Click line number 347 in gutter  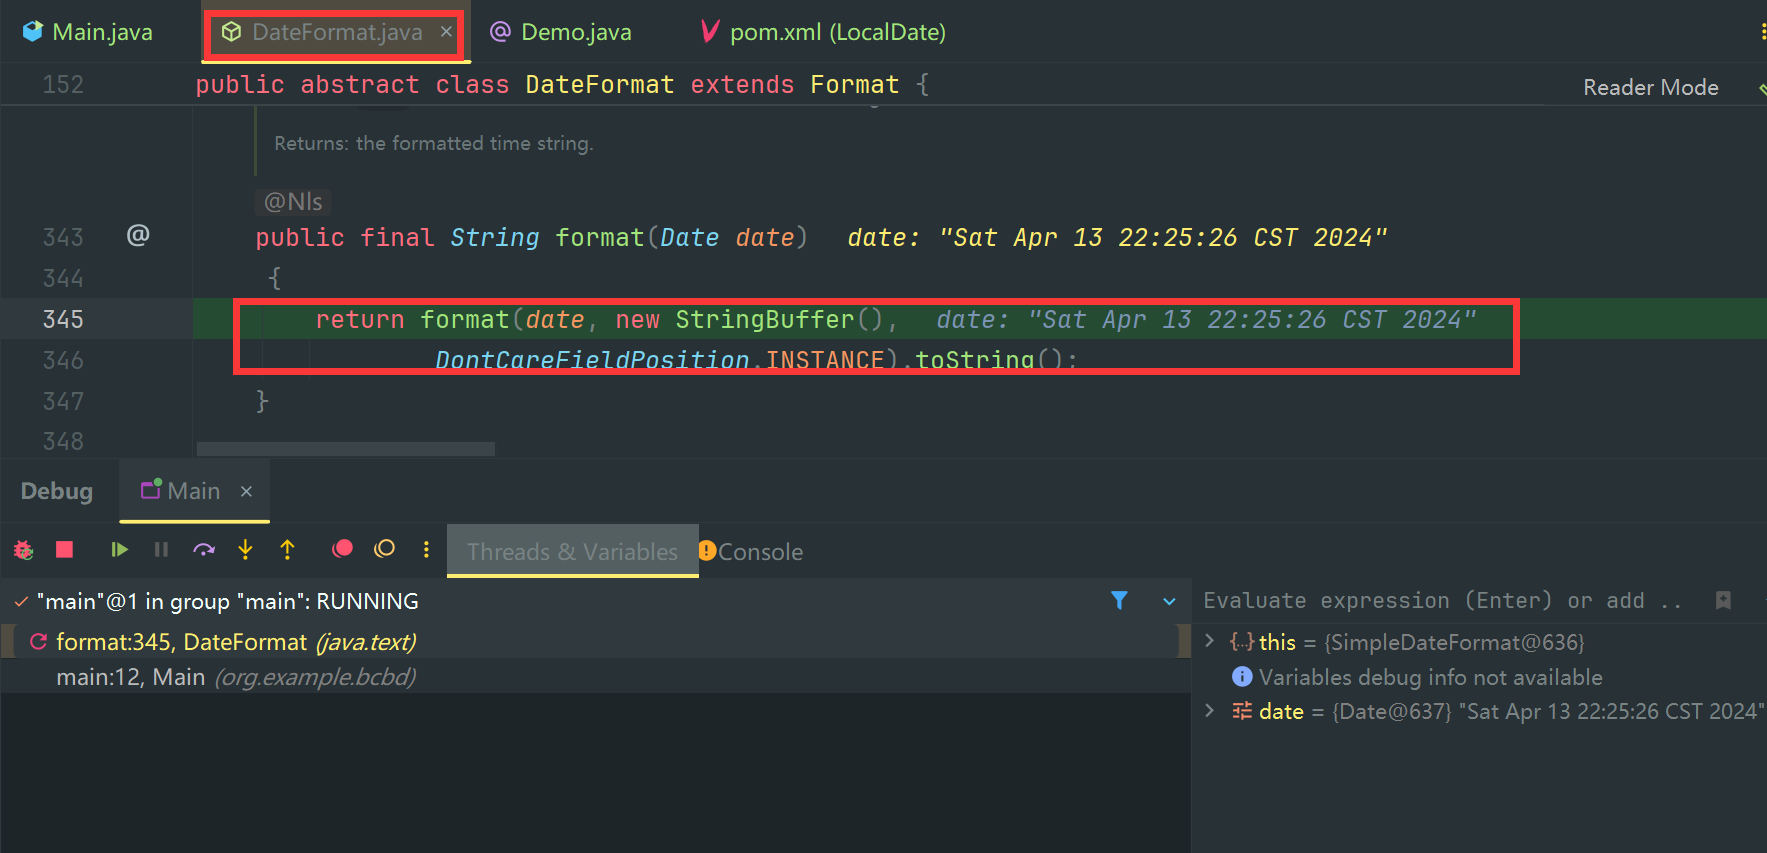[63, 401]
